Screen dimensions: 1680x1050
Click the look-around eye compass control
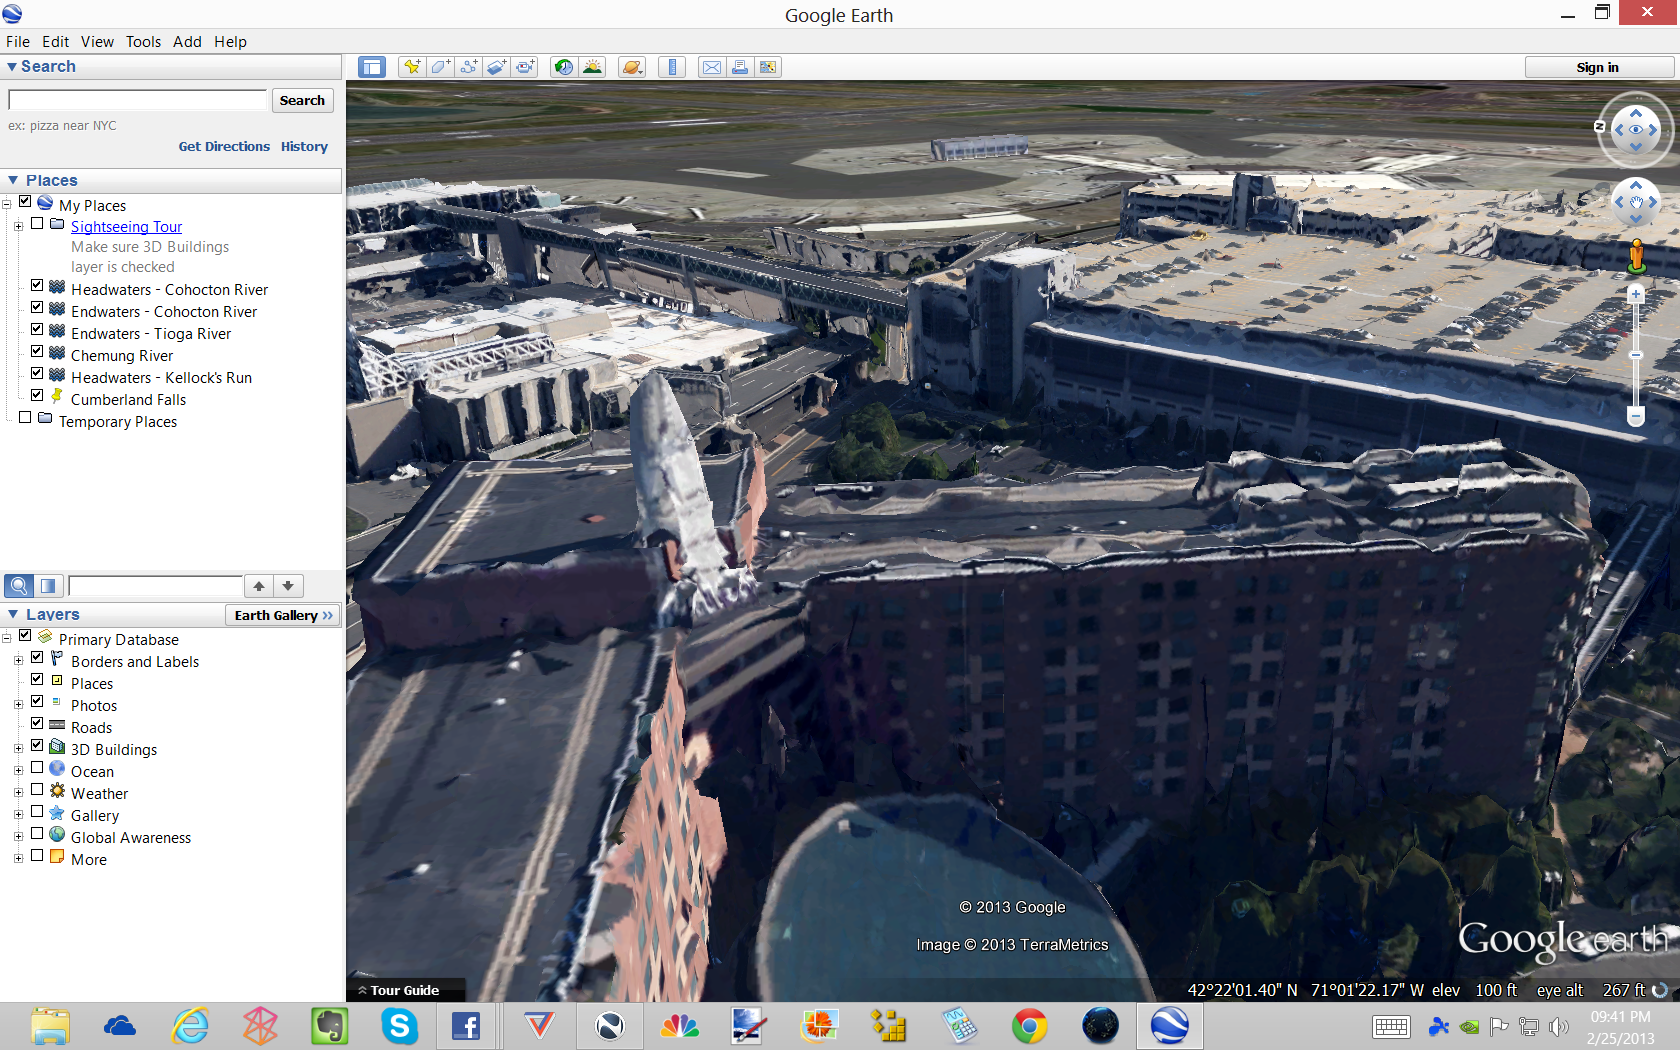point(1636,130)
